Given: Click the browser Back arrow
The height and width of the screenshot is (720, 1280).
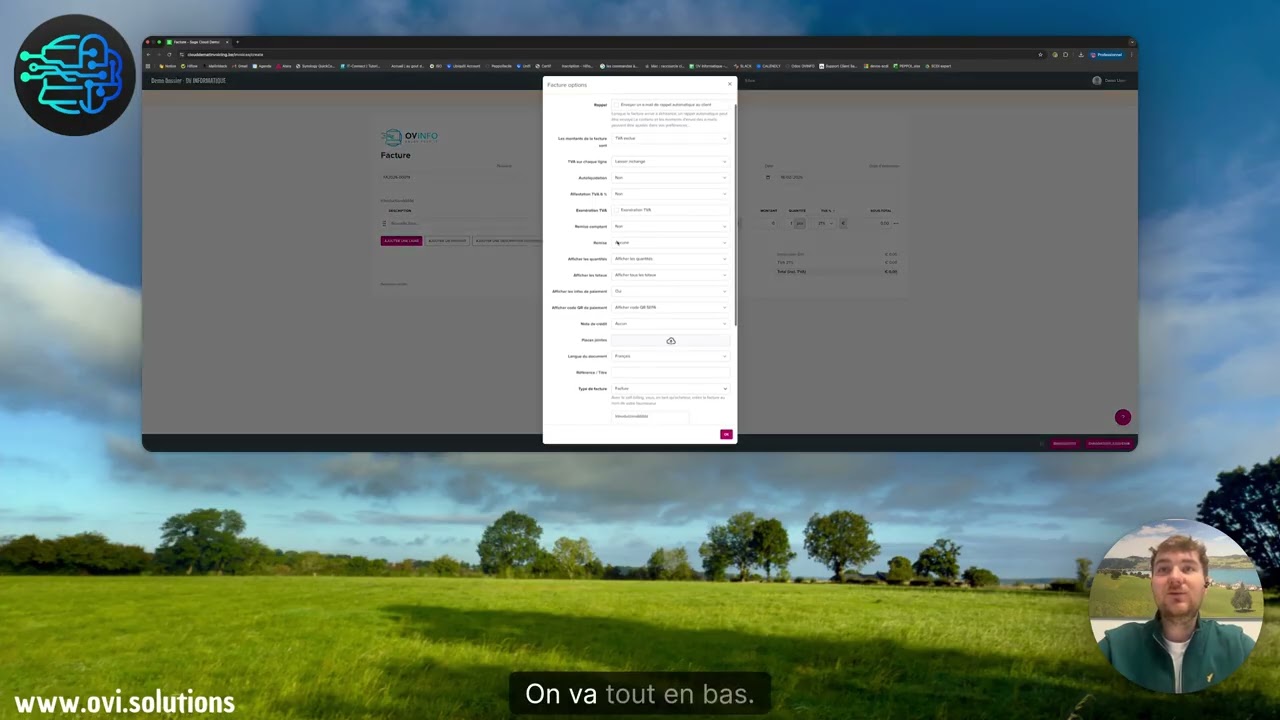Looking at the screenshot, I should click(149, 54).
